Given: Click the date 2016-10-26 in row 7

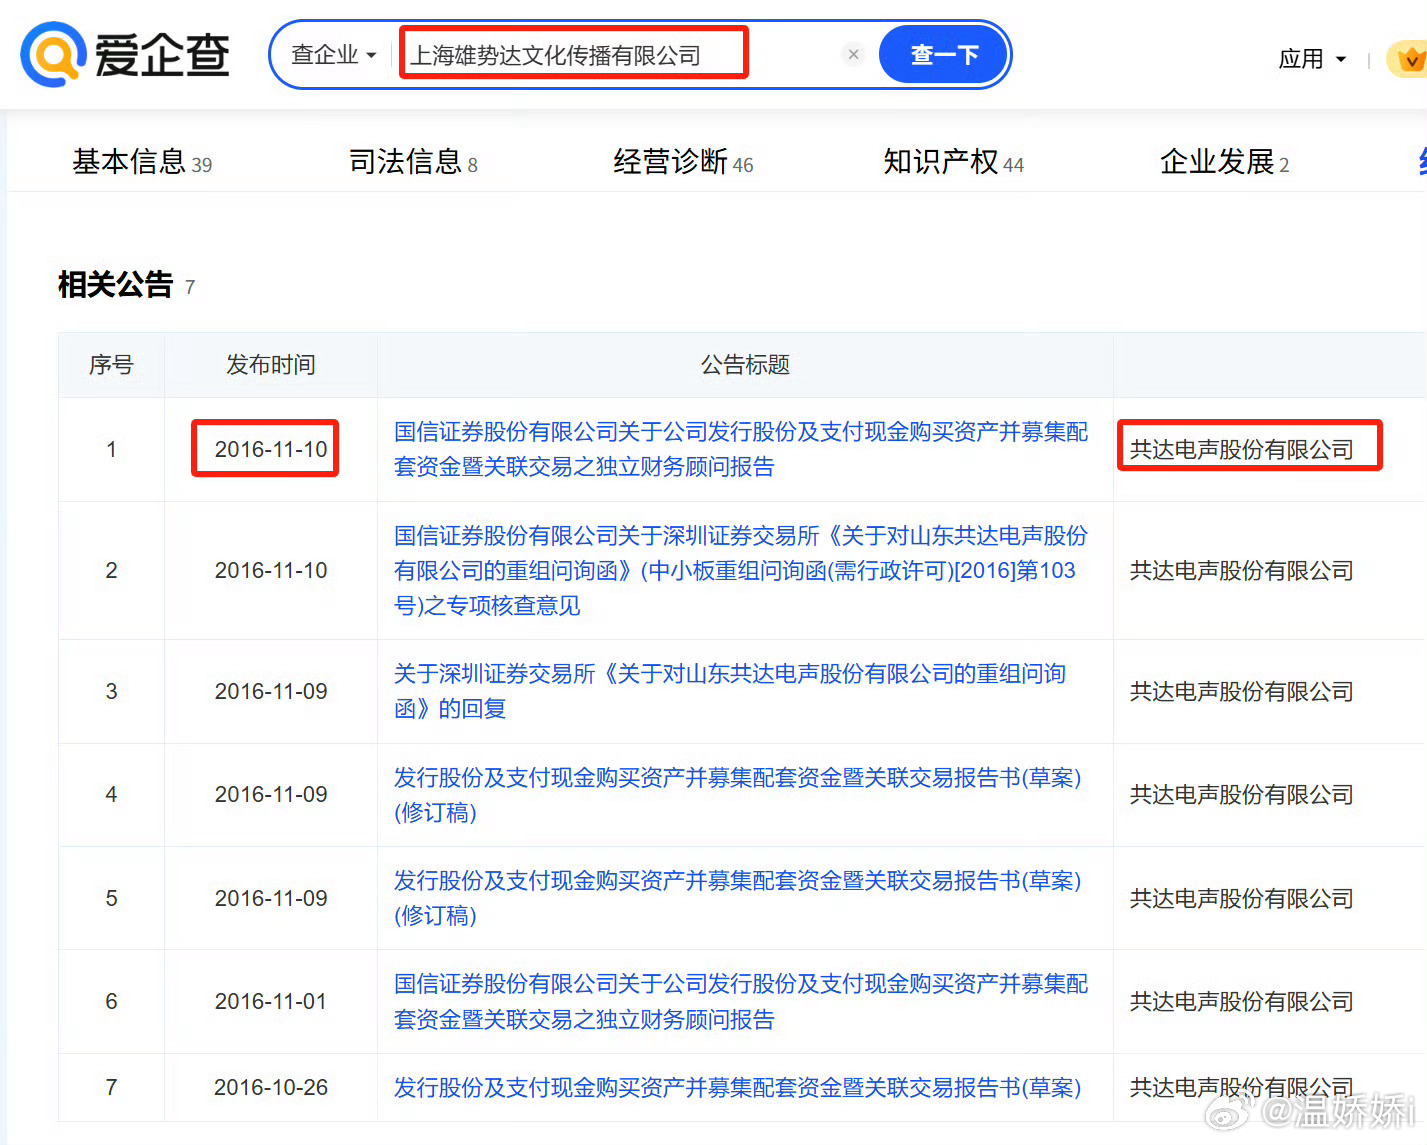Looking at the screenshot, I should coord(271,1087).
